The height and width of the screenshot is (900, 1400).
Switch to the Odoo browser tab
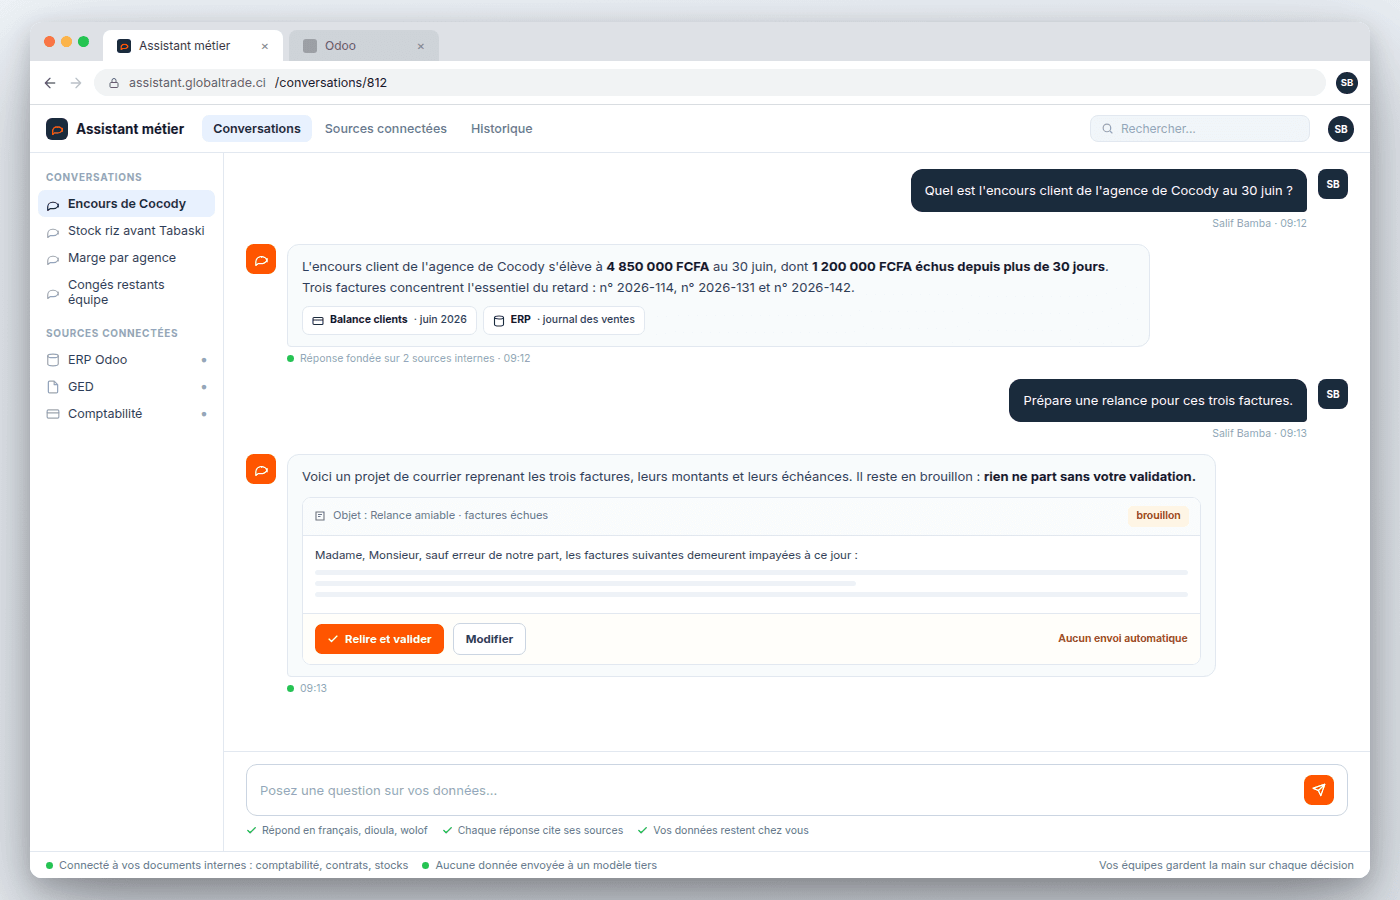tap(364, 46)
